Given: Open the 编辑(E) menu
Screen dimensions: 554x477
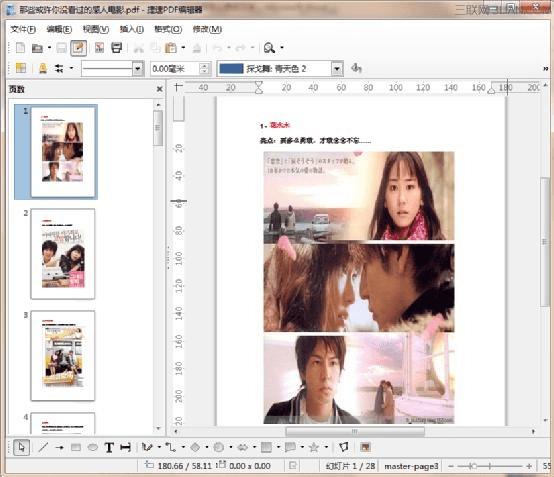Looking at the screenshot, I should [x=59, y=29].
